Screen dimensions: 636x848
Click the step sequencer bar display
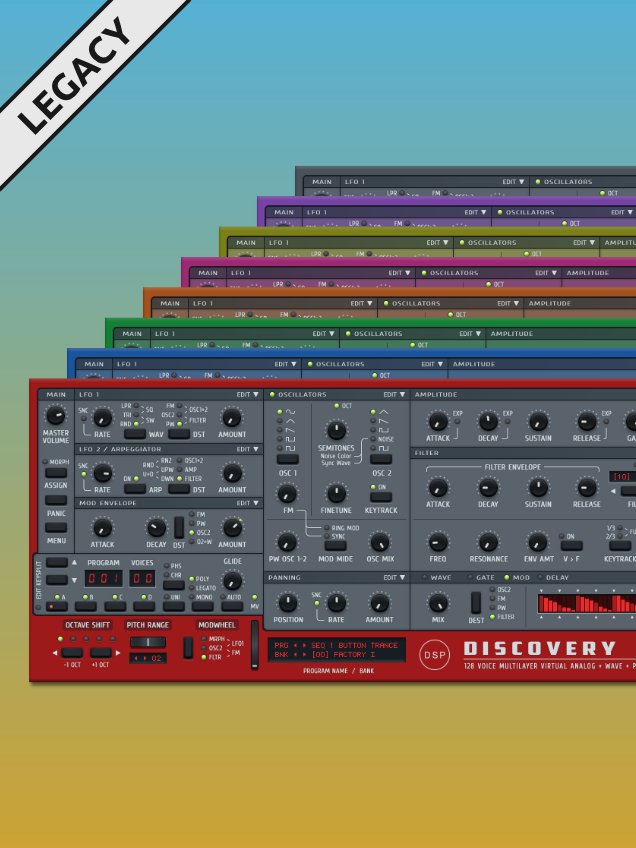587,603
